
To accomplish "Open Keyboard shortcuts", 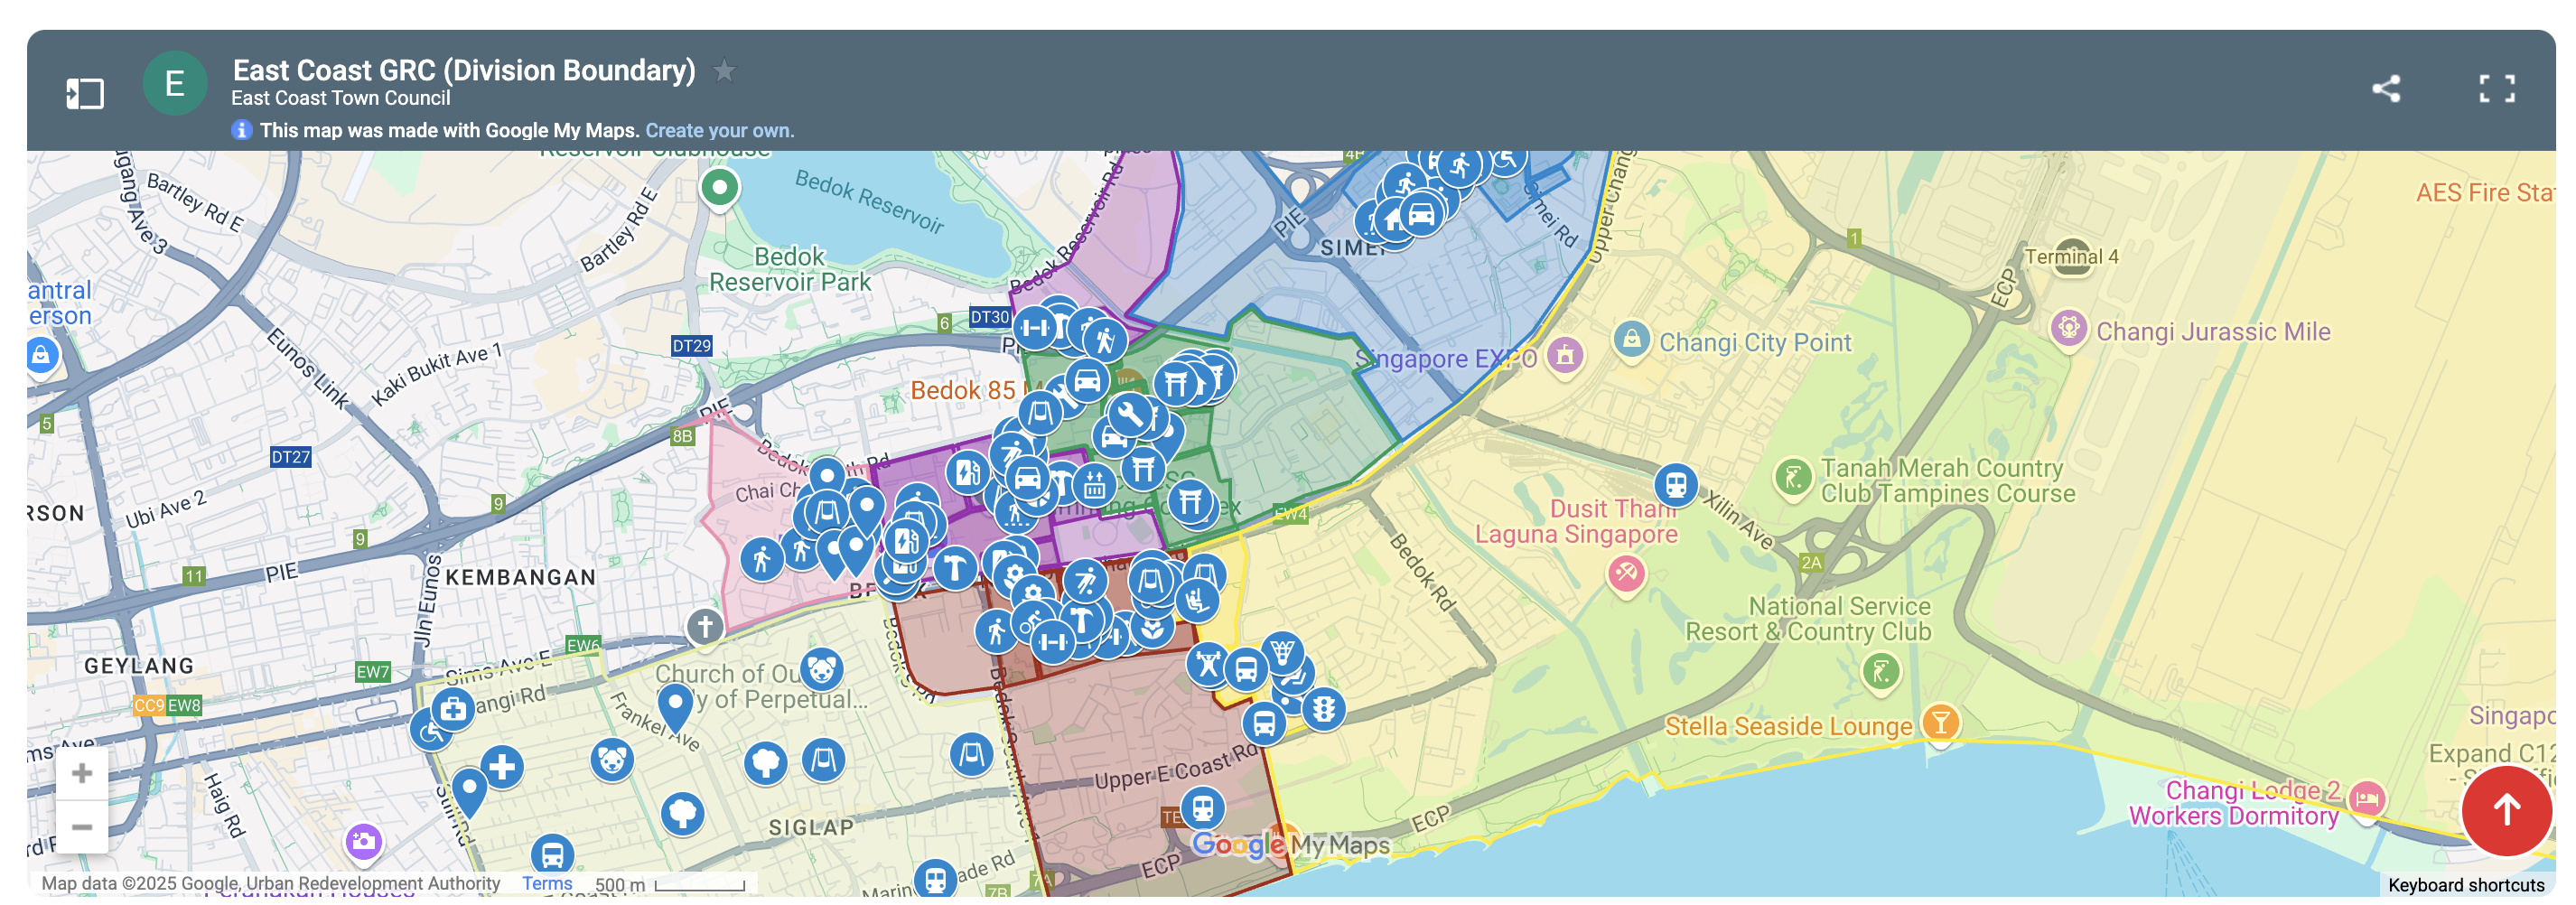I will click(2465, 885).
